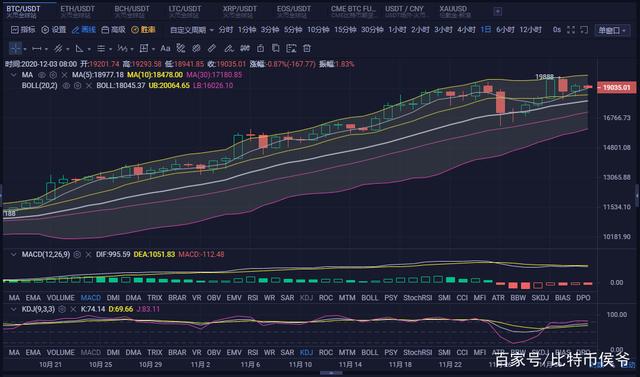This screenshot has height=377, width=640.
Task: Open crosshair tool dropdown arrow
Action: [x=25, y=49]
